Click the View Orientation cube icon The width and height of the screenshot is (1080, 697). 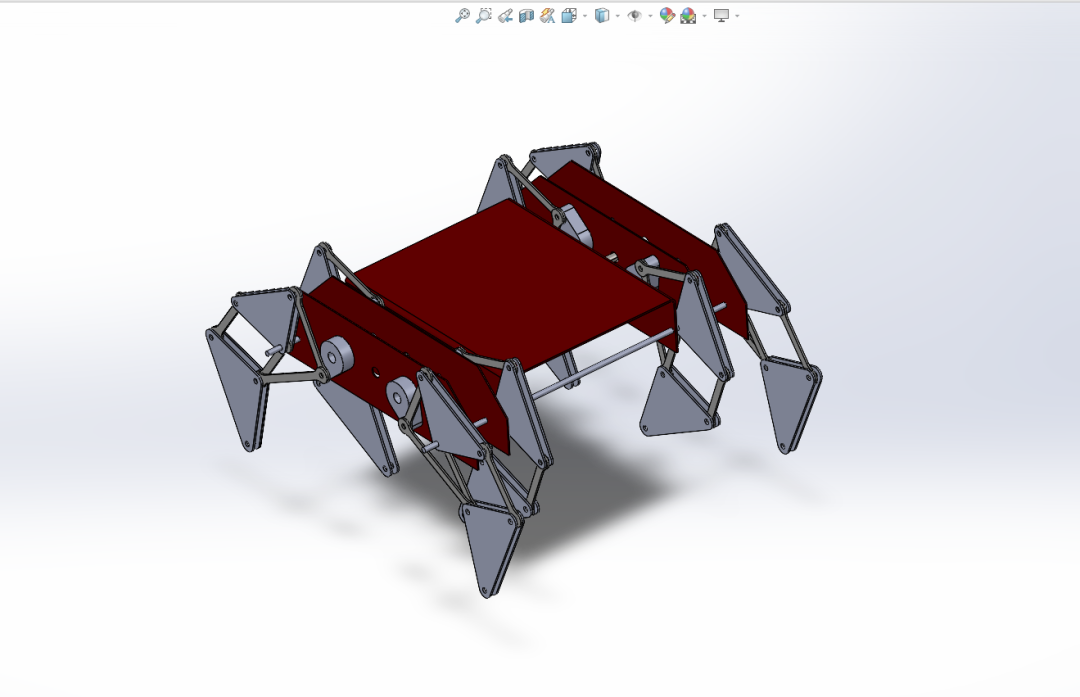(569, 15)
